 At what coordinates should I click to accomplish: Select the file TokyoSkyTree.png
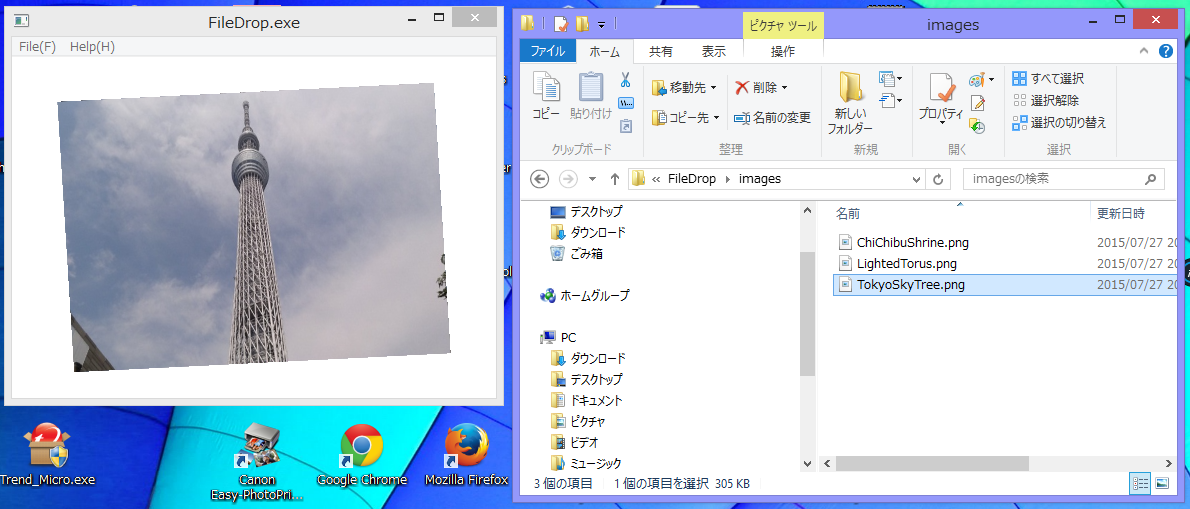[x=1005, y=285]
